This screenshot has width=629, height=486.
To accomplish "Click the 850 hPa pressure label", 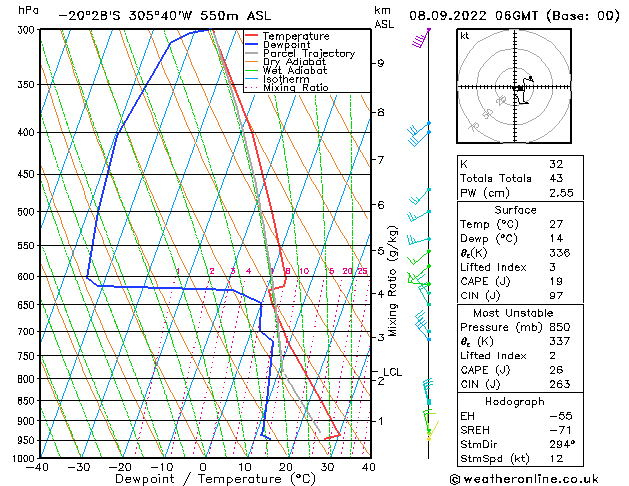I will click(28, 401).
